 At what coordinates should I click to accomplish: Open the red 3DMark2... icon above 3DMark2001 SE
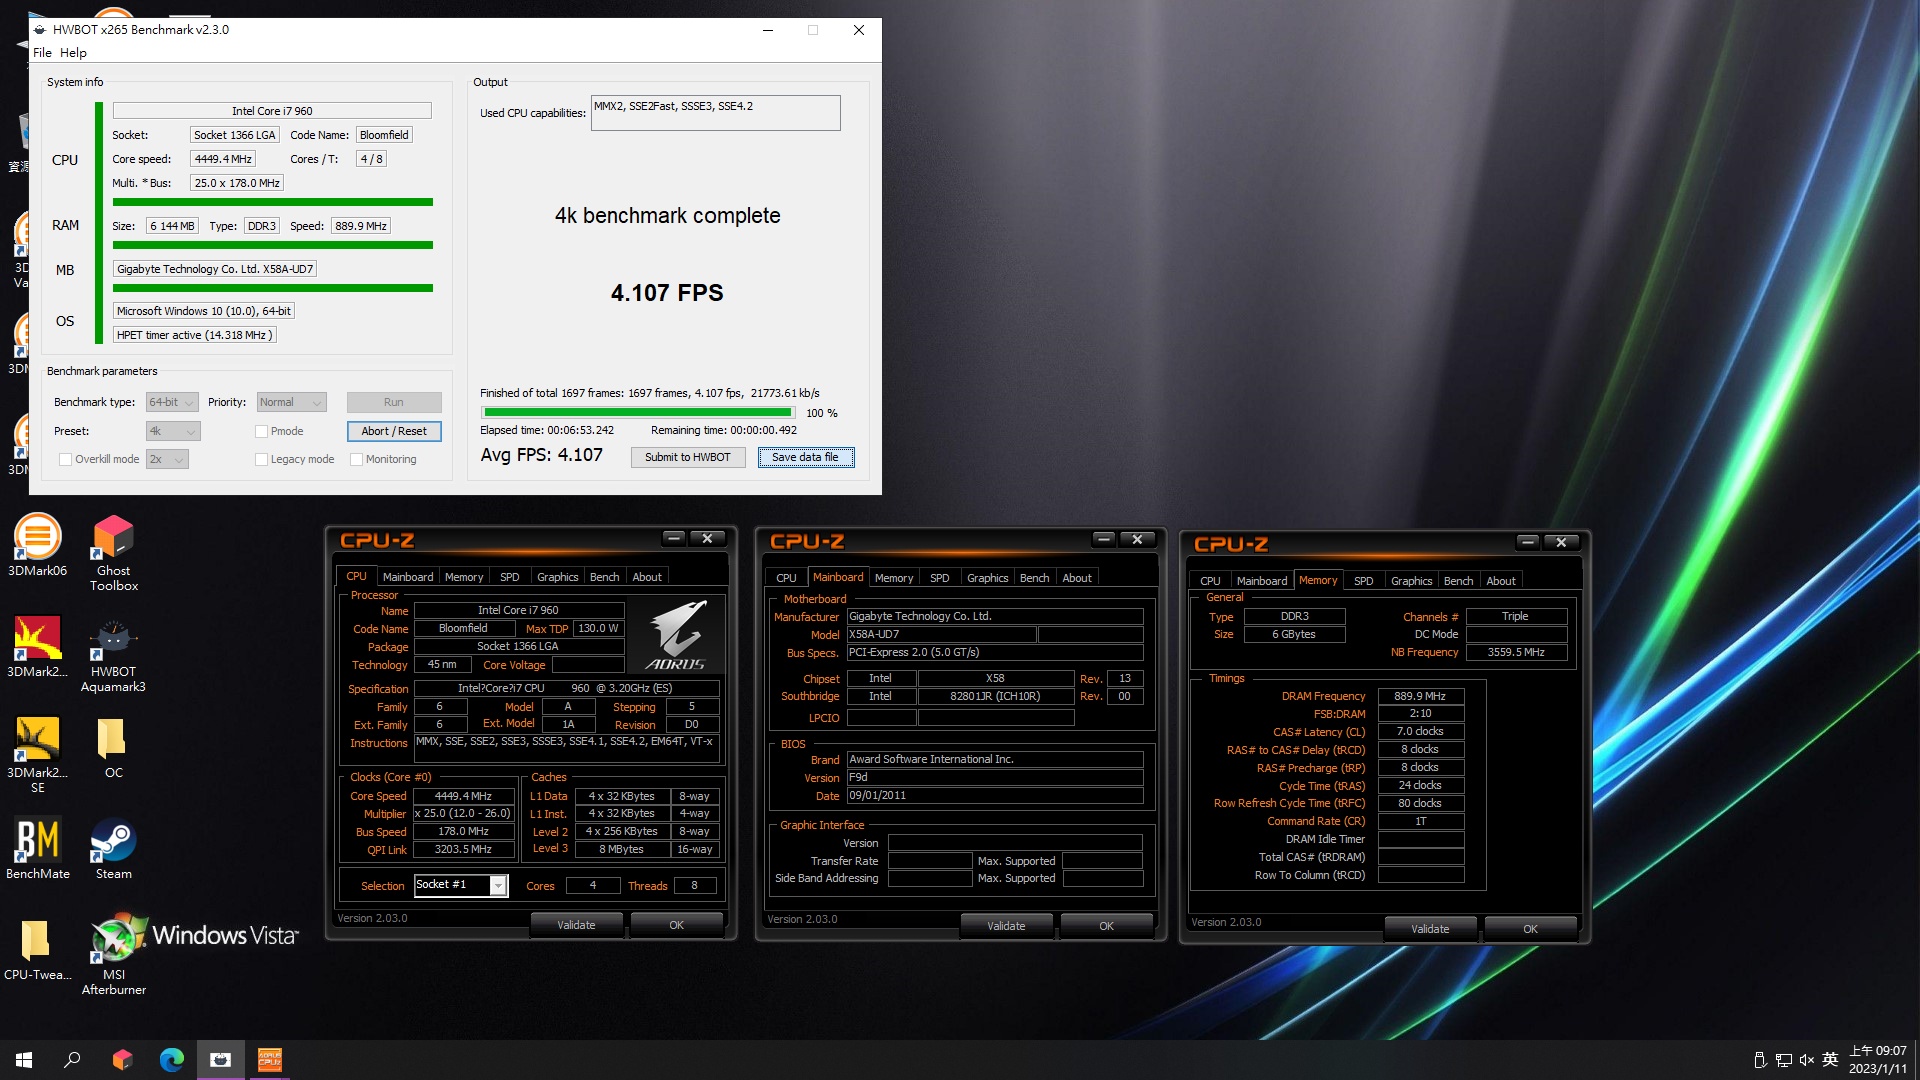pos(37,647)
